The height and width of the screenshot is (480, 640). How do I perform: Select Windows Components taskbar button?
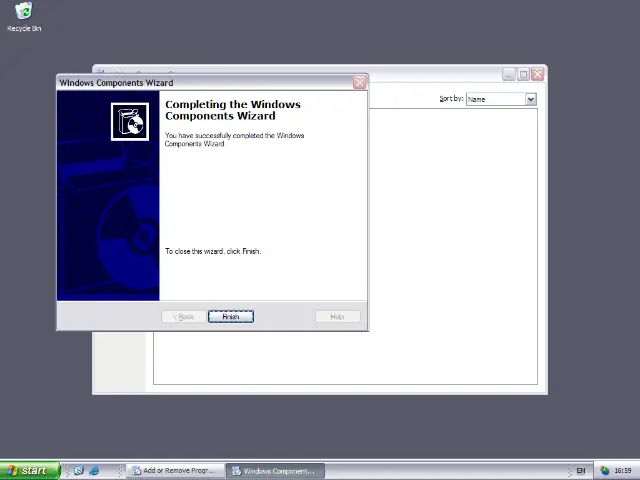pyautogui.click(x=276, y=471)
